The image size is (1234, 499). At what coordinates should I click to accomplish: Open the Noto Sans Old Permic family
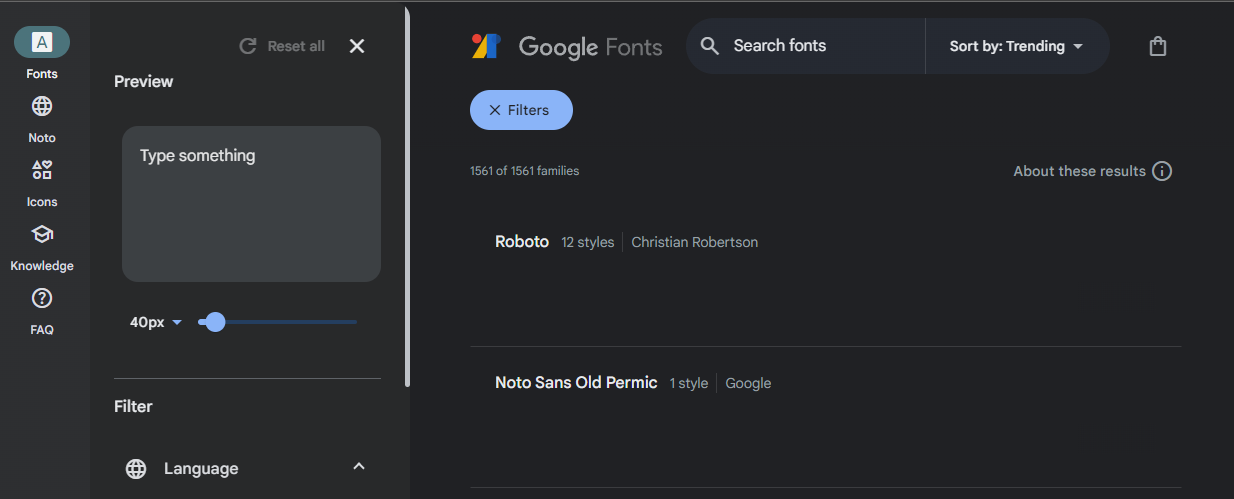tap(576, 383)
